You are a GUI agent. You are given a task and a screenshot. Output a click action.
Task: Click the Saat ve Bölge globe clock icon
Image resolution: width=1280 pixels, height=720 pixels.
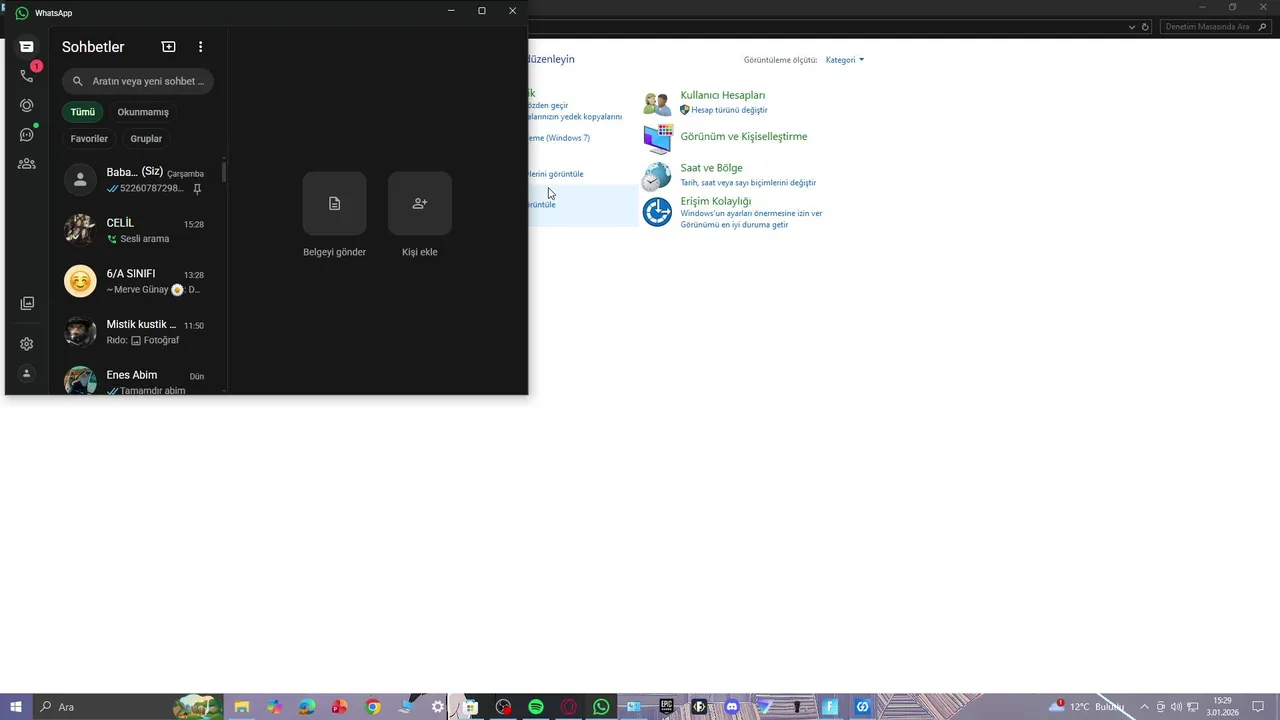(657, 176)
